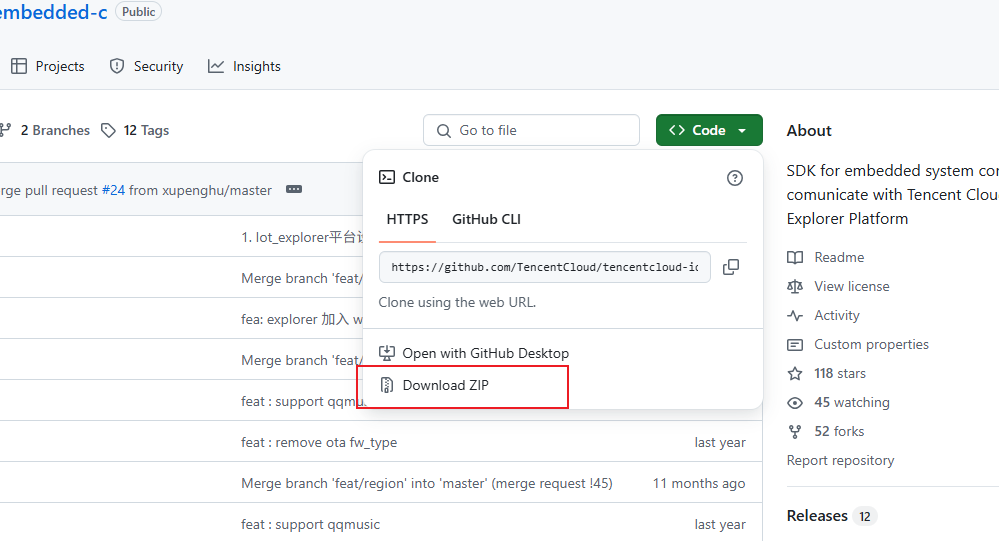The height and width of the screenshot is (541, 999).
Task: Open pull request #24 link
Action: (113, 190)
